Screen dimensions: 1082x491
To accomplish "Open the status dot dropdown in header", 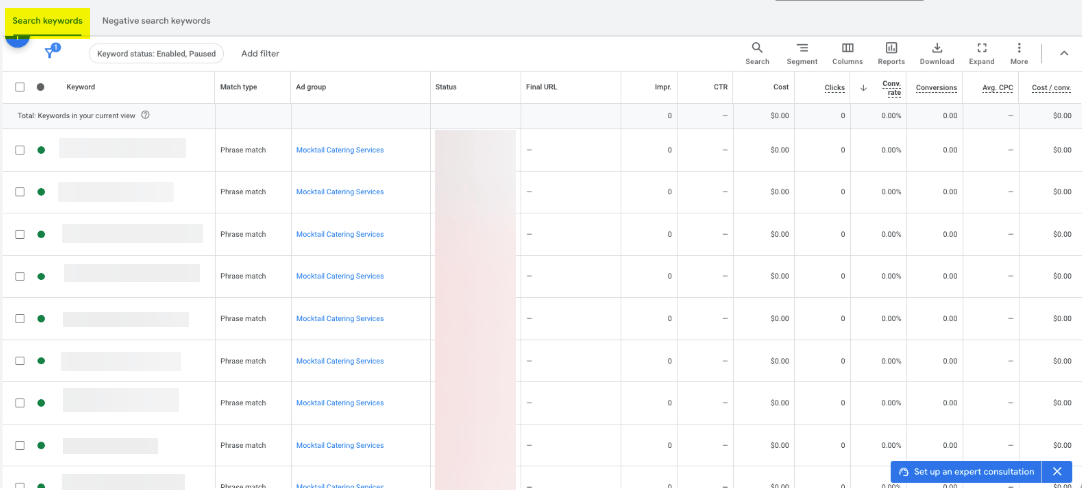I will (x=41, y=87).
